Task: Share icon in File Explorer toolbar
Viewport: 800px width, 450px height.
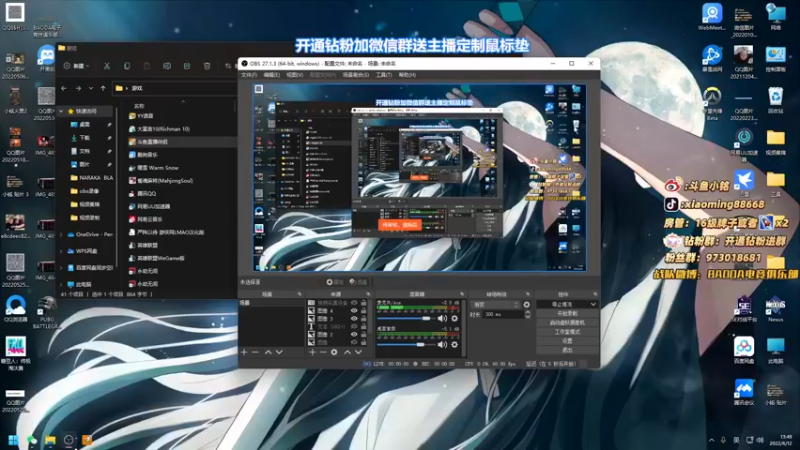Action: pos(187,66)
